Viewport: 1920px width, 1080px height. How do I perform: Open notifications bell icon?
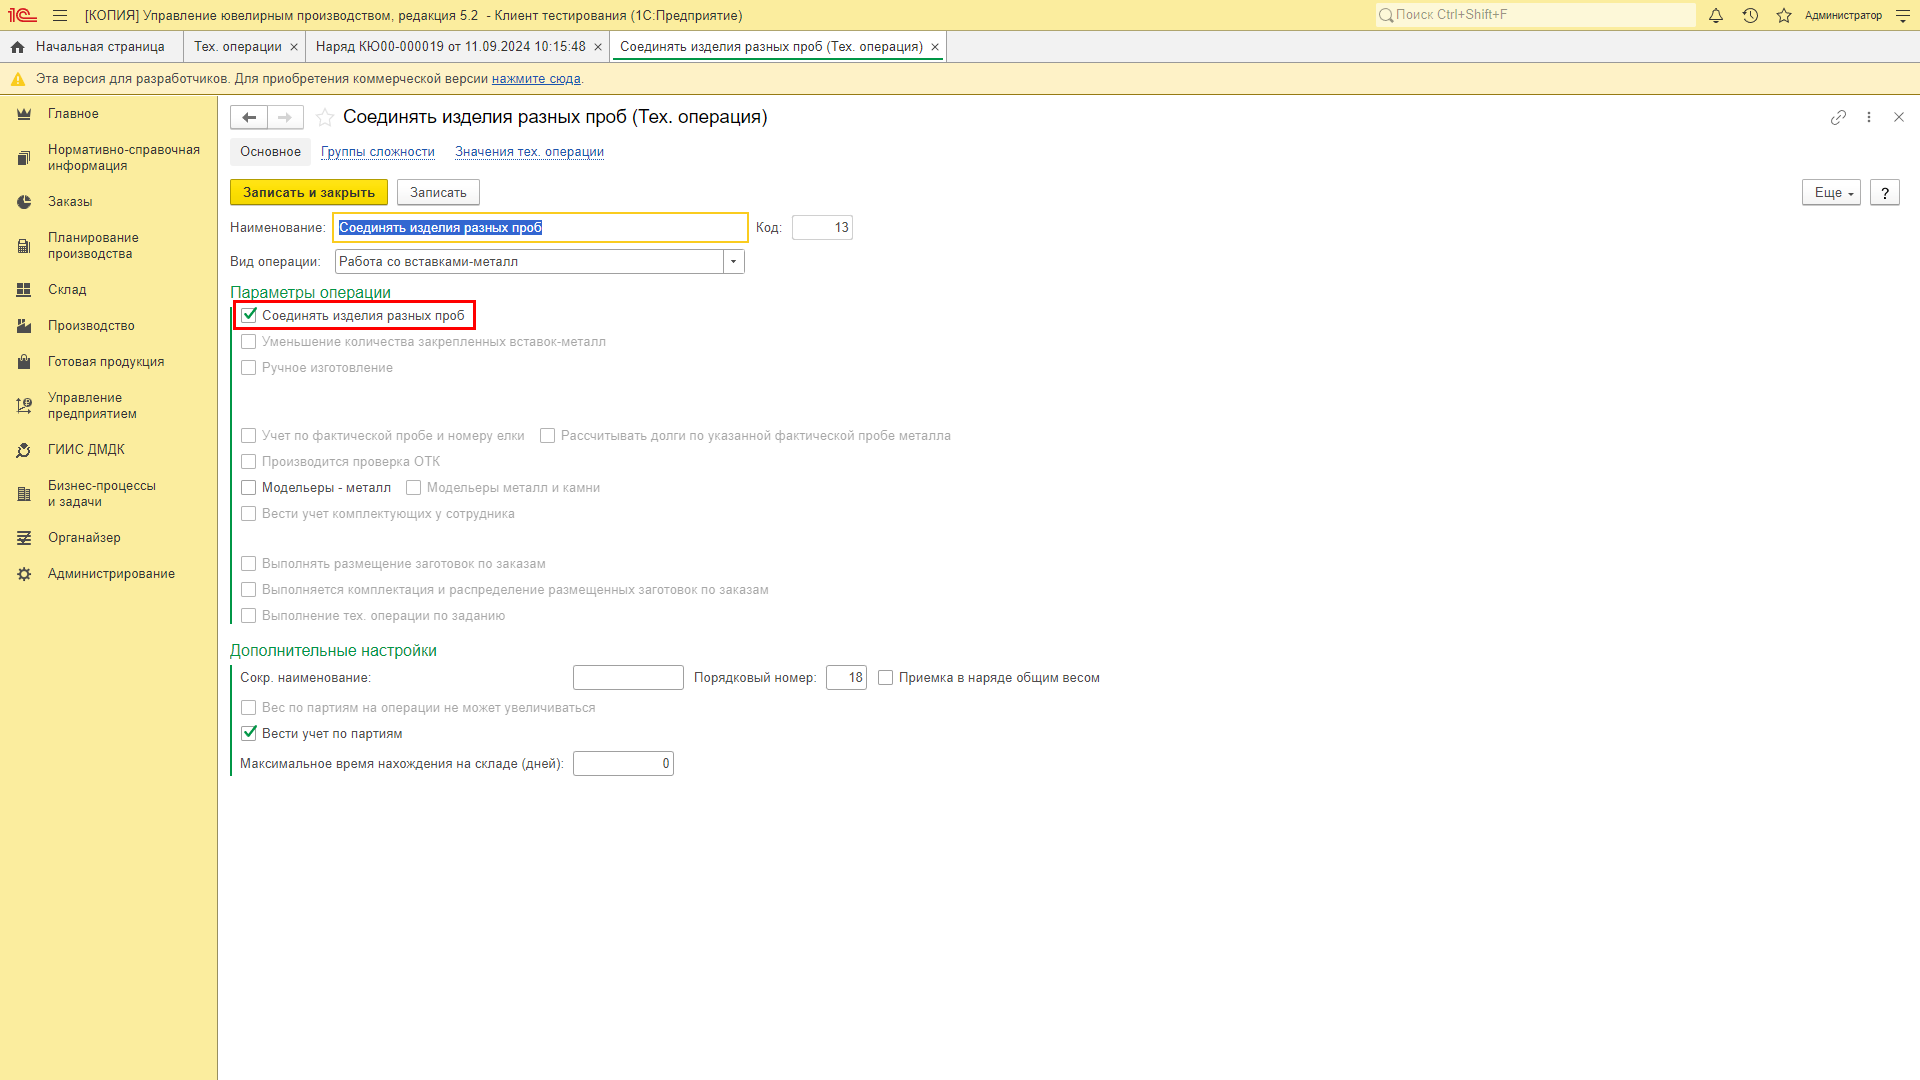1716,15
